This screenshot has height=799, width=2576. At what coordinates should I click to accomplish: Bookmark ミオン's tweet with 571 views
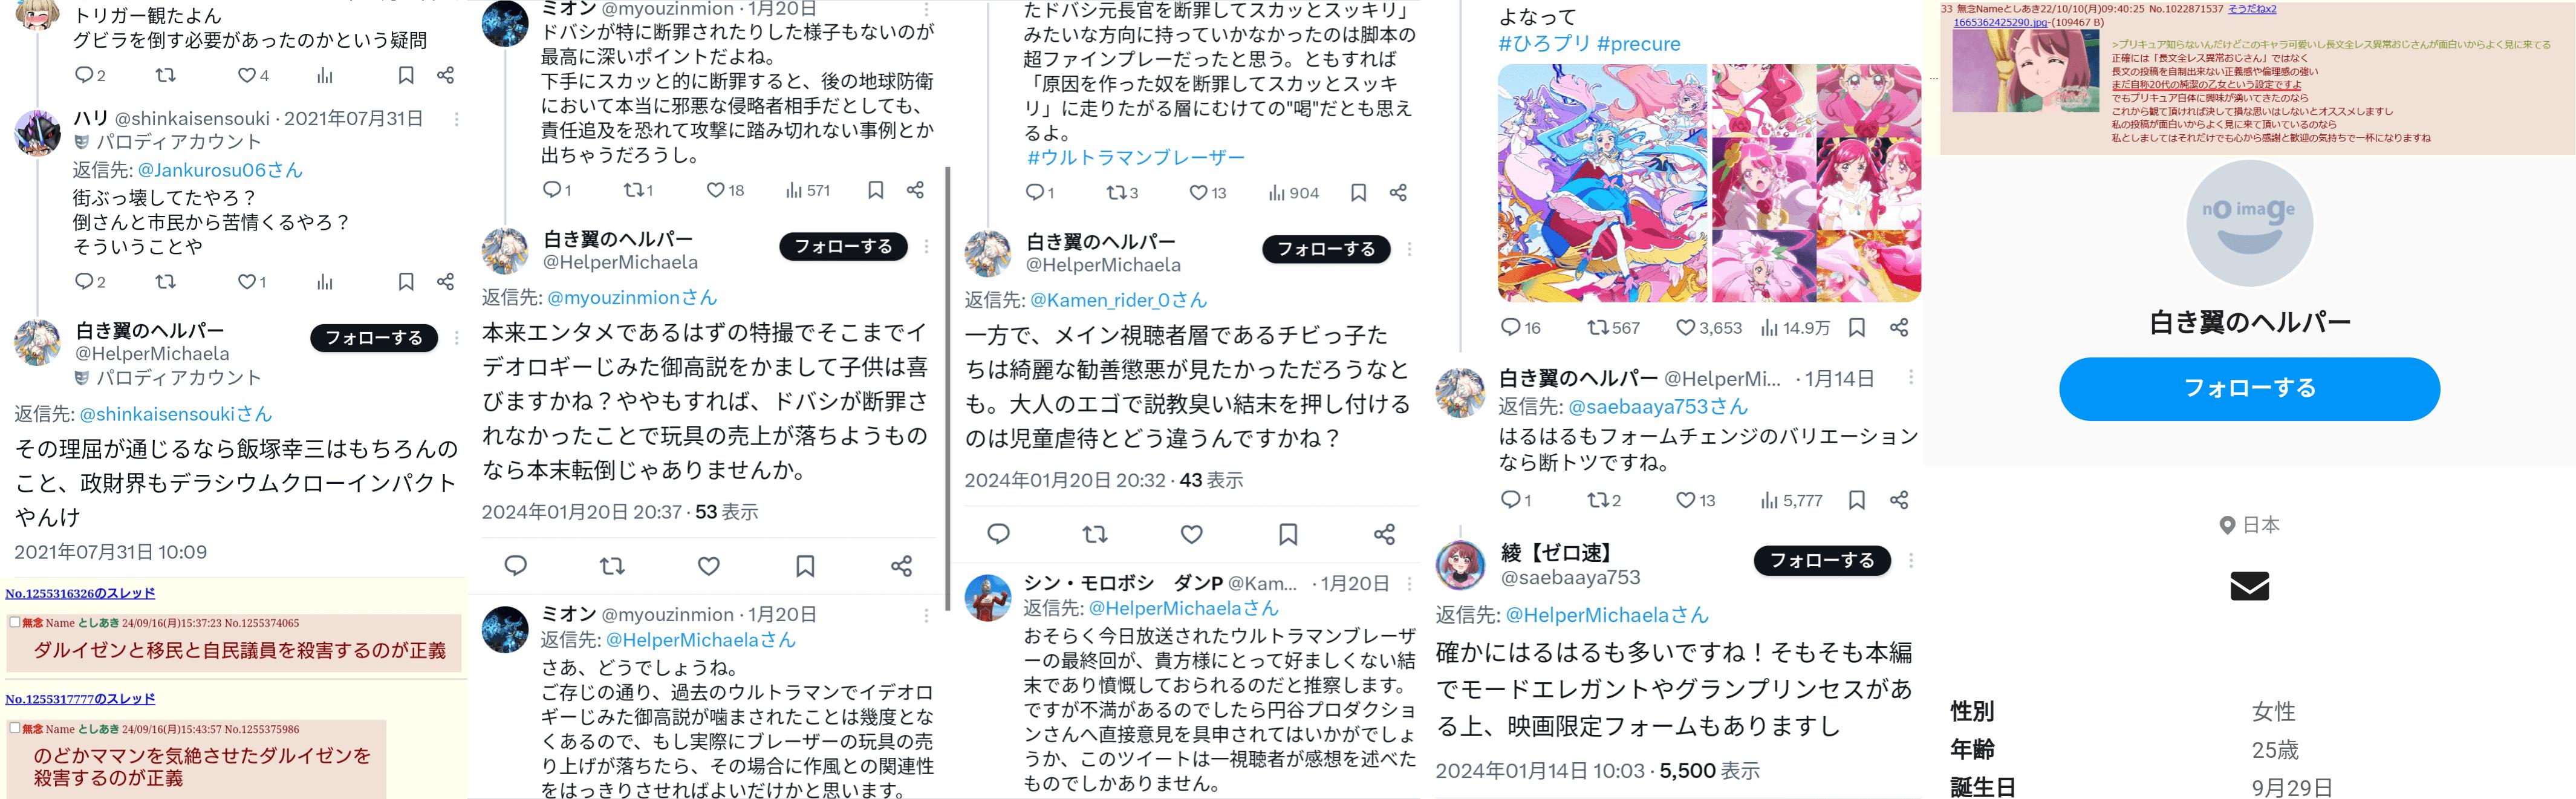pyautogui.click(x=875, y=190)
